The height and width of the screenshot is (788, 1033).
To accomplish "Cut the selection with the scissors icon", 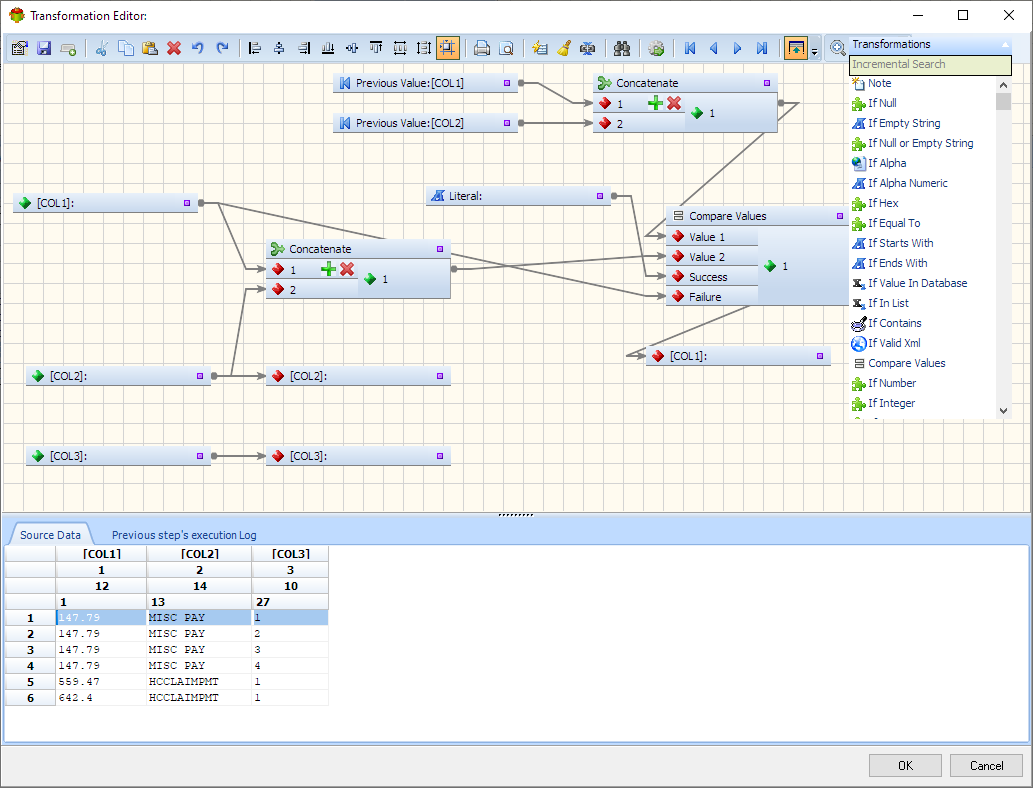I will pyautogui.click(x=101, y=48).
